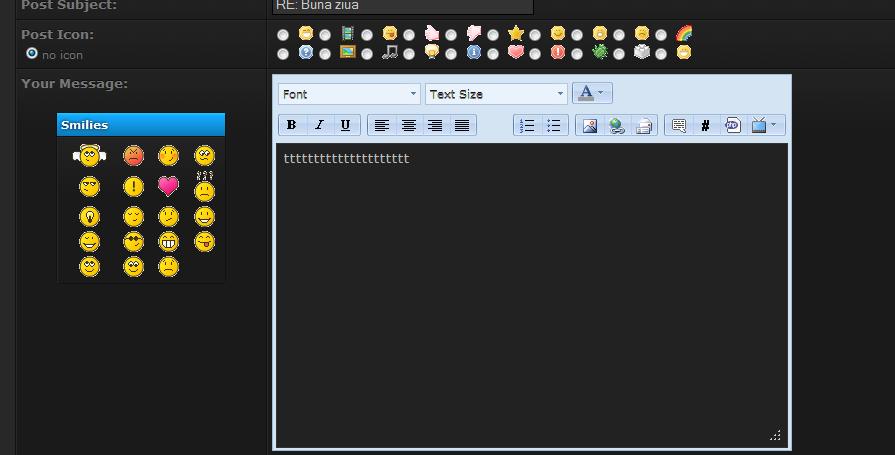
Task: Add the tongue-out smiley in Smilies panel
Action: tap(204, 241)
